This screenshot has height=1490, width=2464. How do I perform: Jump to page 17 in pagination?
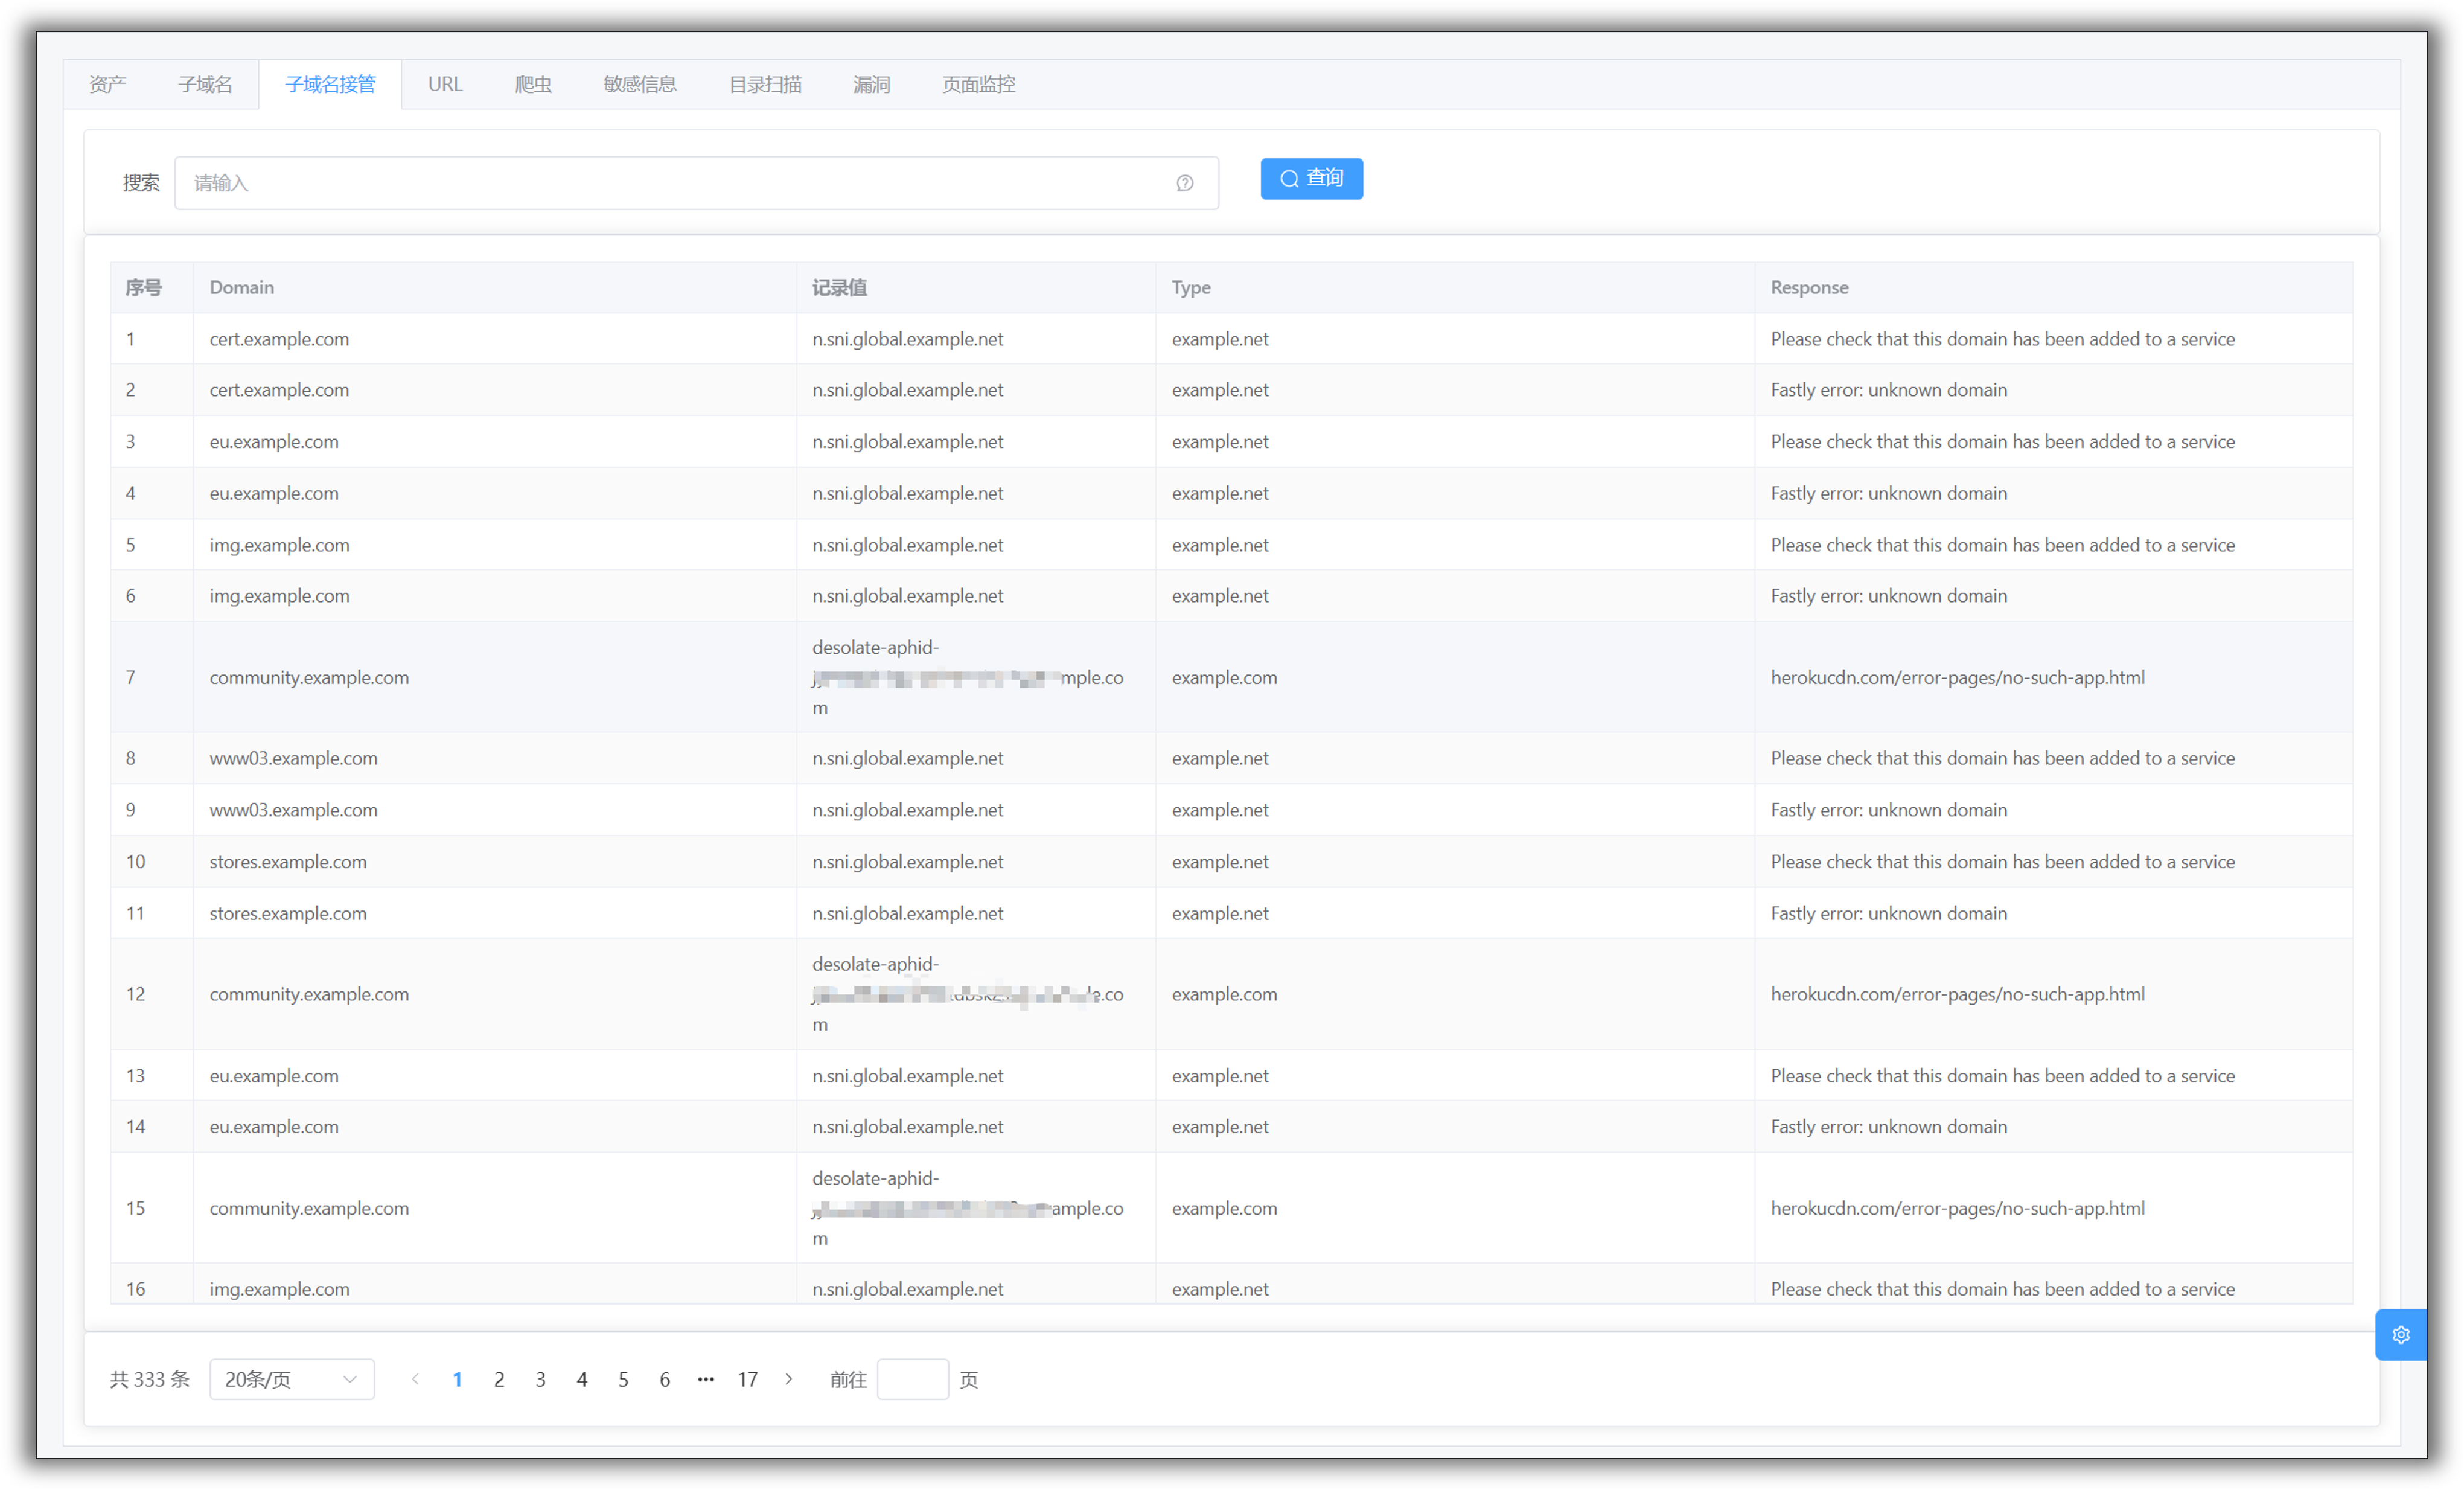pyautogui.click(x=747, y=1379)
